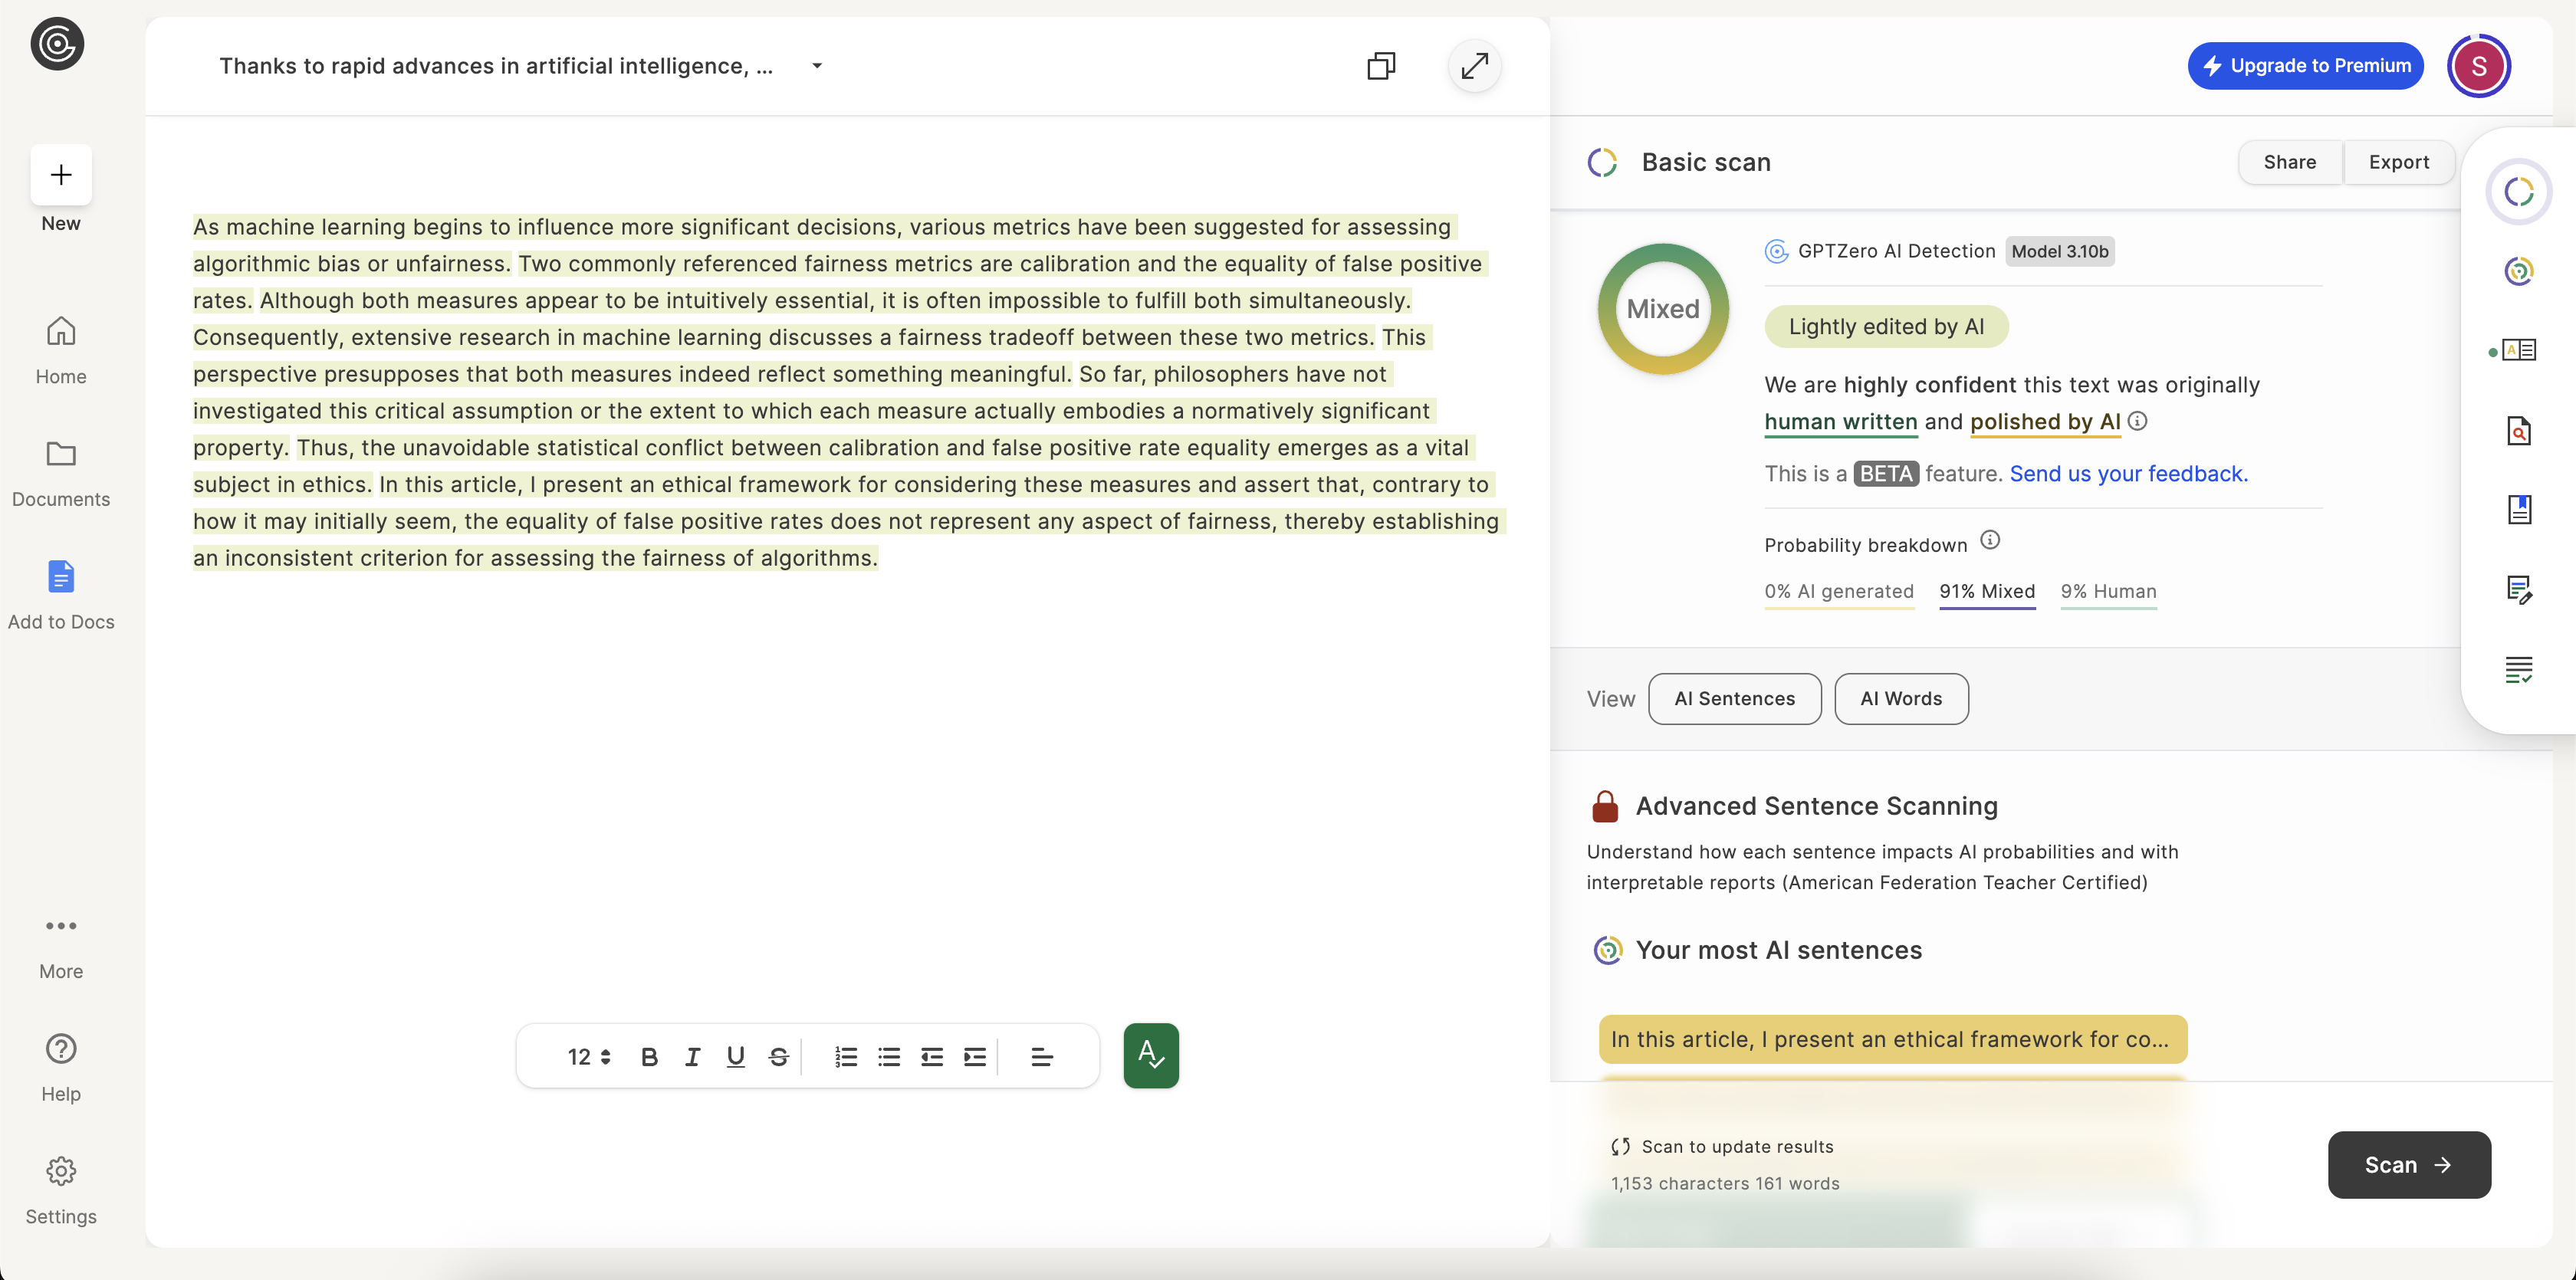Switch view to AI Words
The width and height of the screenshot is (2576, 1280).
click(x=1900, y=698)
